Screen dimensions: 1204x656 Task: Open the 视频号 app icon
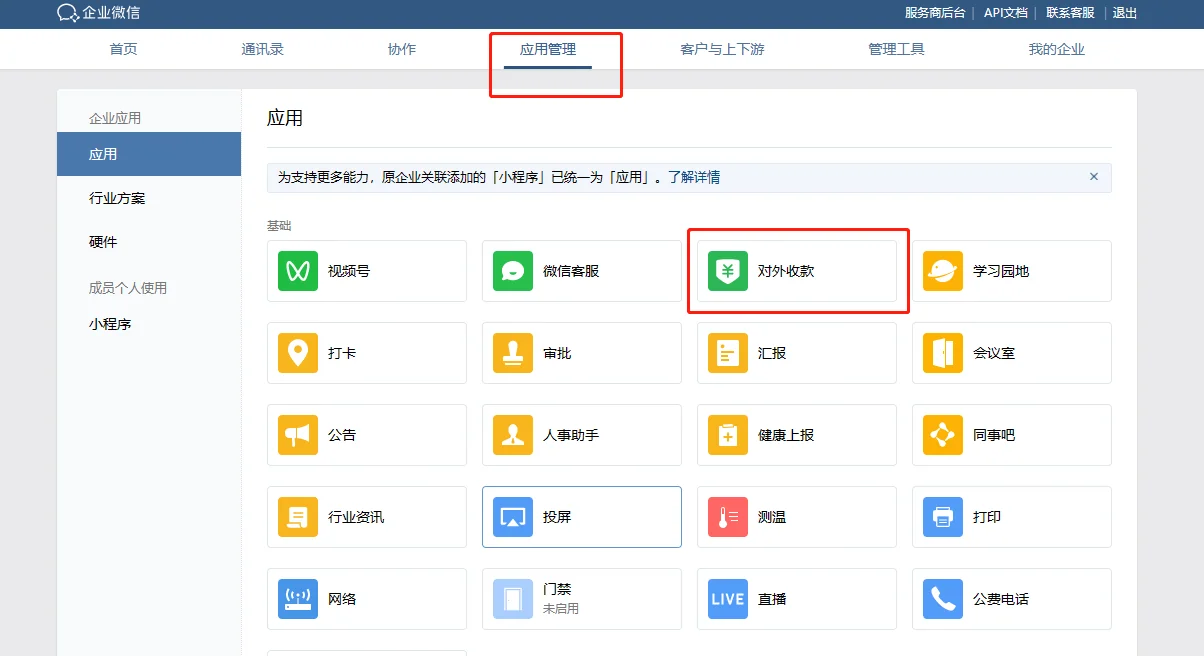pos(298,271)
